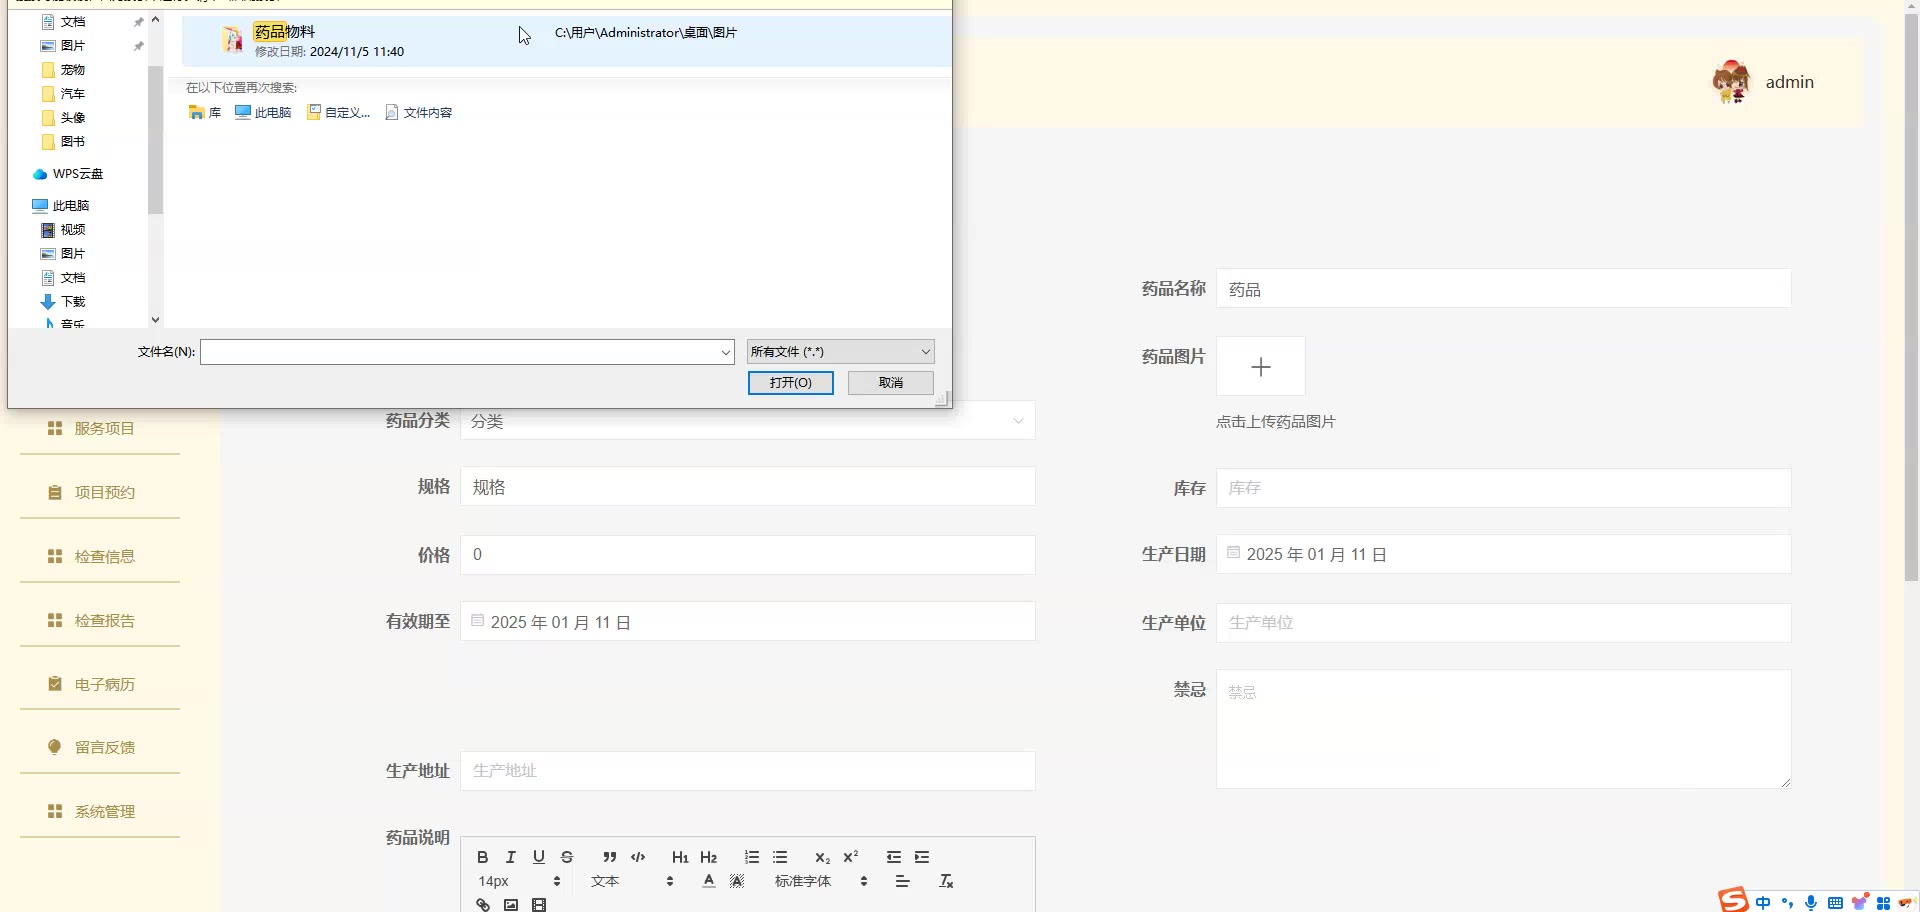This screenshot has width=1920, height=912.
Task: Click the admin user avatar
Action: 1731,82
